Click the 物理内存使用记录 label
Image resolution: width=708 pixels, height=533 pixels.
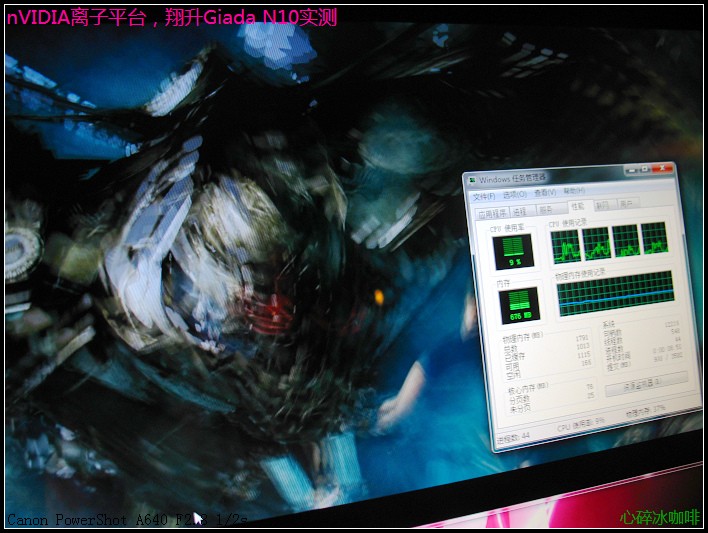coord(580,275)
